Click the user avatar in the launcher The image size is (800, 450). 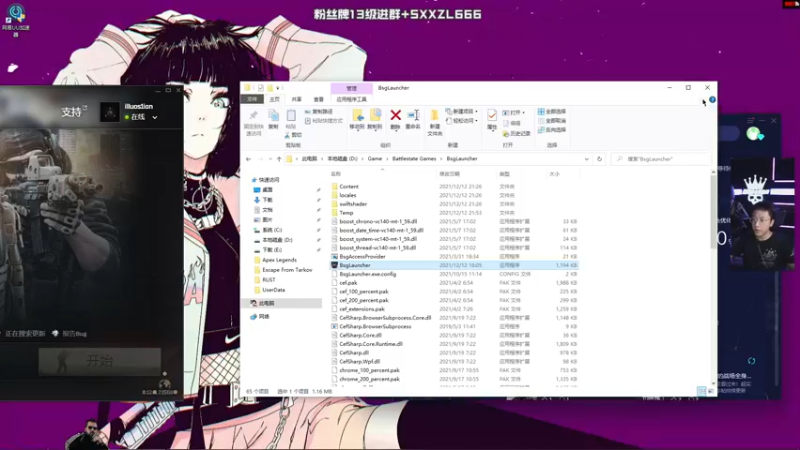[x=109, y=112]
